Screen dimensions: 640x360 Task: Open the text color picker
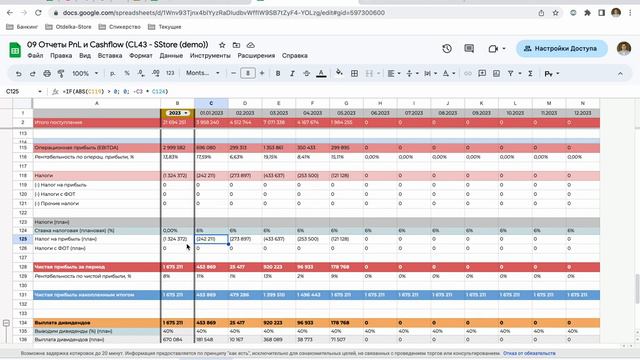pyautogui.click(x=321, y=73)
